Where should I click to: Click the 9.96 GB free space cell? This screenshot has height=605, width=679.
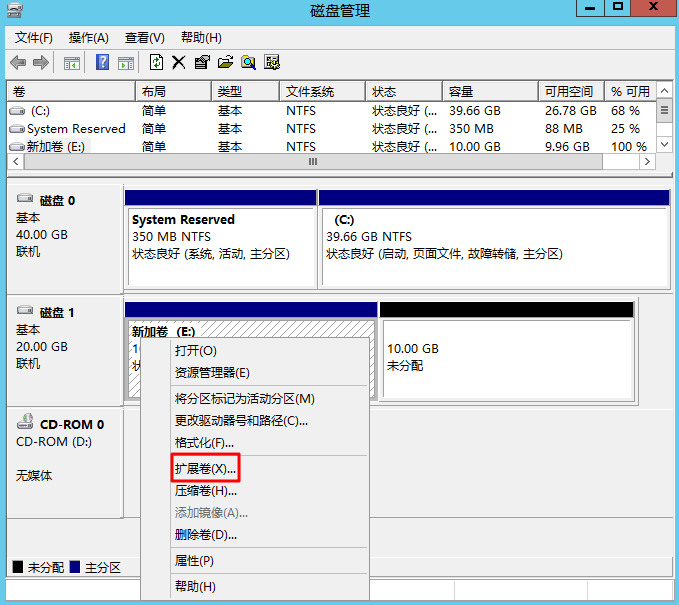click(x=567, y=147)
